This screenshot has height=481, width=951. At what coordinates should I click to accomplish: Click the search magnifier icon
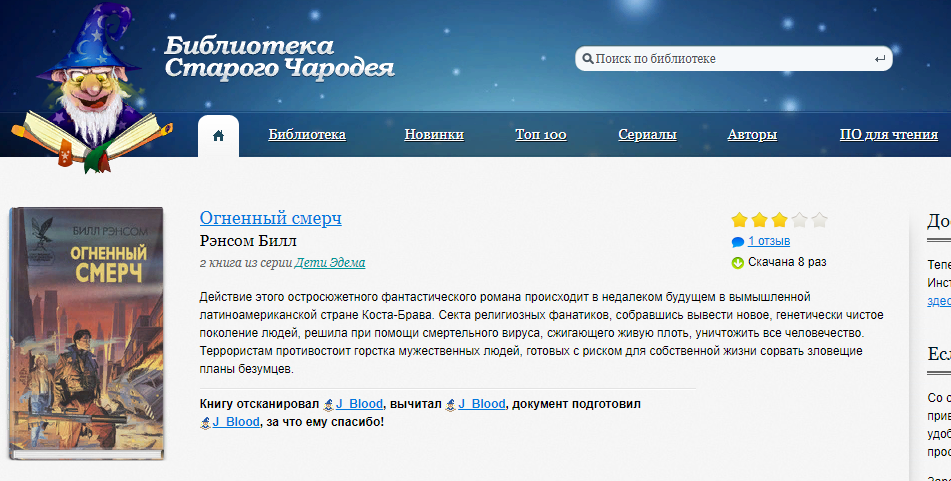click(587, 59)
